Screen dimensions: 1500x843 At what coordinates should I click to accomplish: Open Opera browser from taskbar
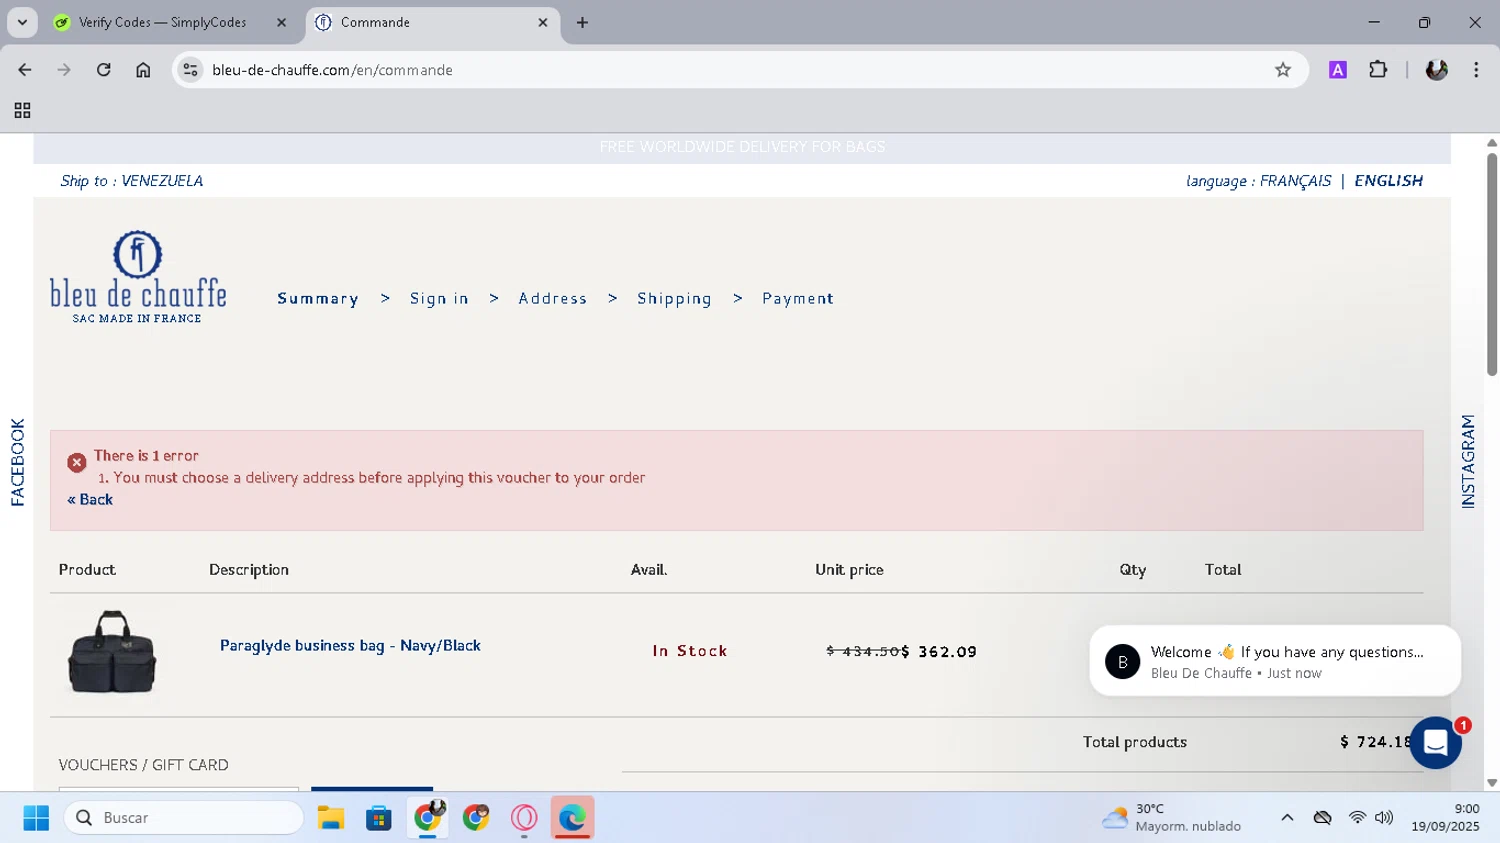(524, 818)
